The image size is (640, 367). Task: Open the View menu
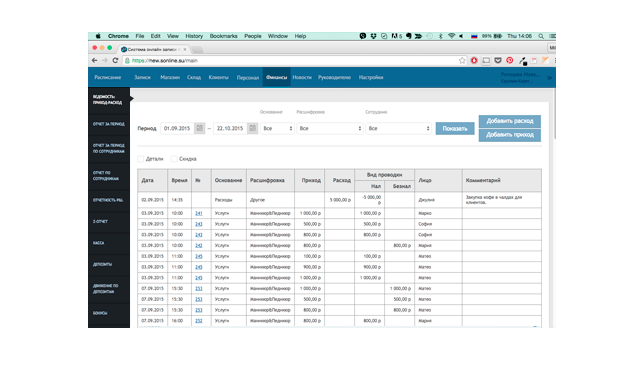point(173,36)
